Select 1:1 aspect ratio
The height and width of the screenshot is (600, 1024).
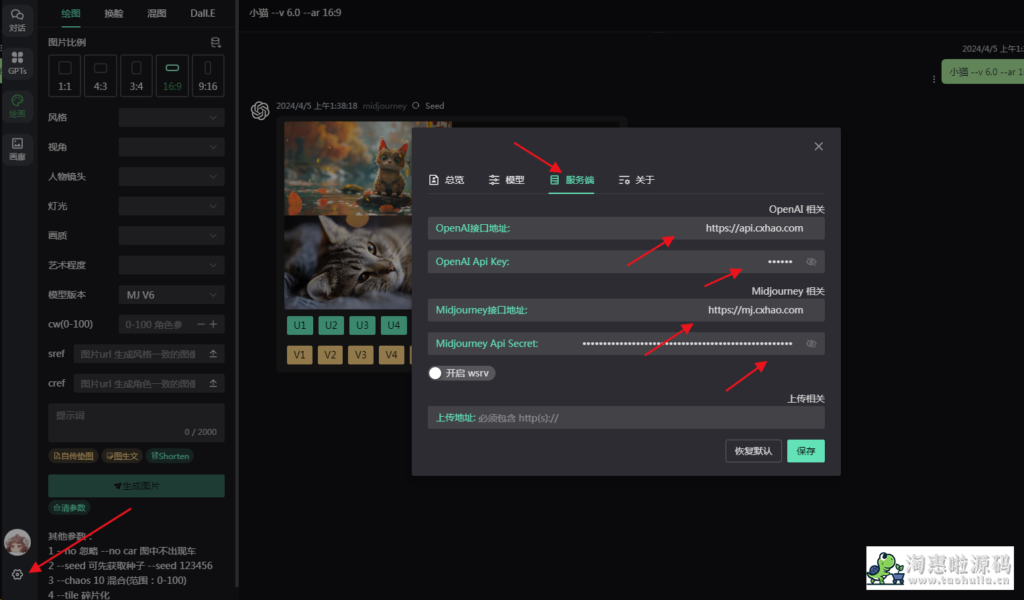65,76
